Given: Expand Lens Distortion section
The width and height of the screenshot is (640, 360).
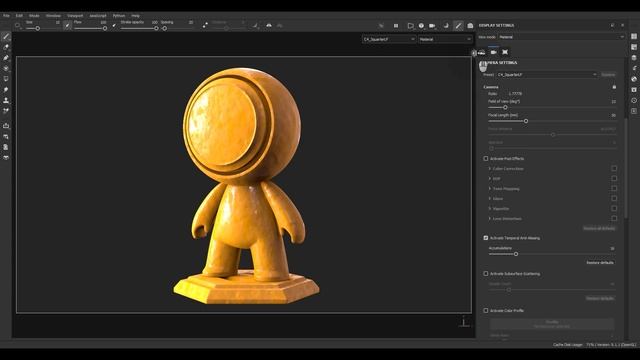Looking at the screenshot, I should click(x=489, y=218).
